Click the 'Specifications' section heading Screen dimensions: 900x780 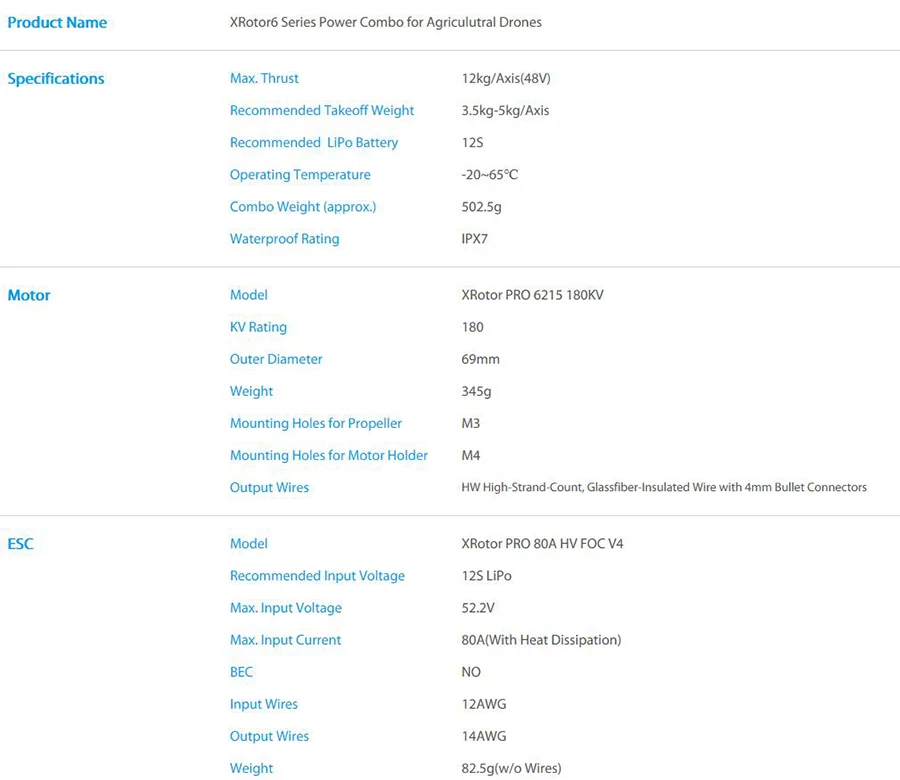(56, 79)
